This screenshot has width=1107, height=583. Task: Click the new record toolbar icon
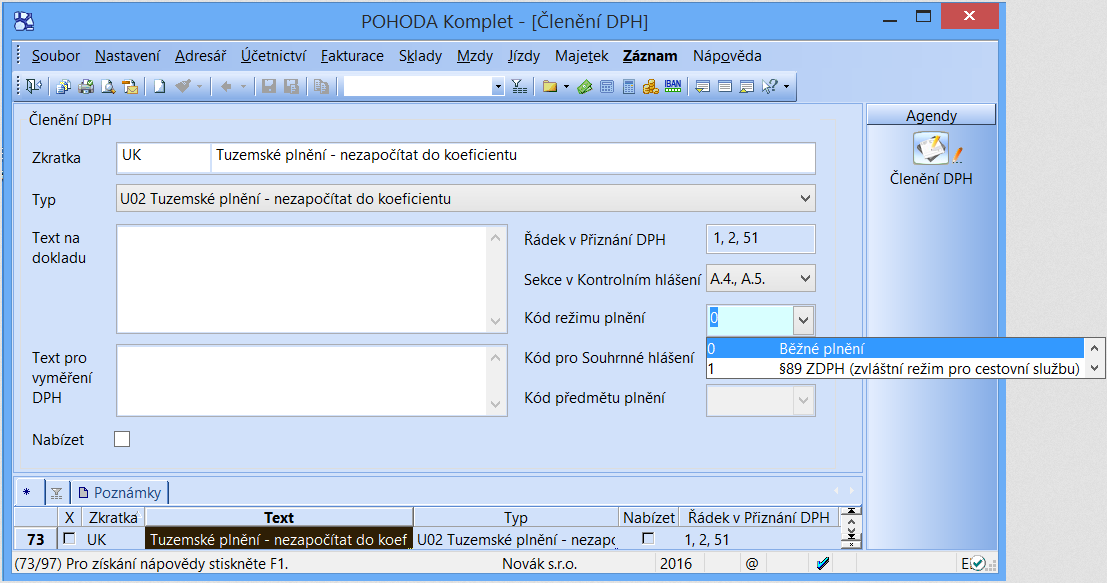point(159,87)
